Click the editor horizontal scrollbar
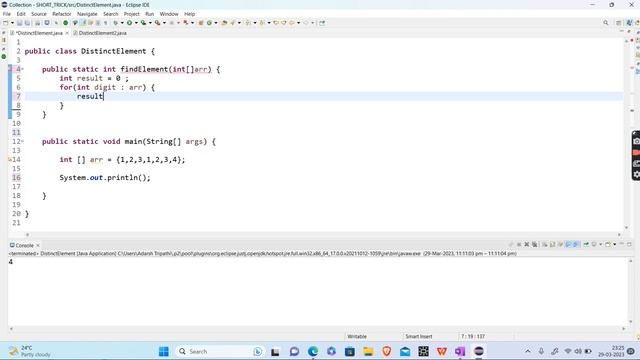Screen dimensions: 640x360 323,235
